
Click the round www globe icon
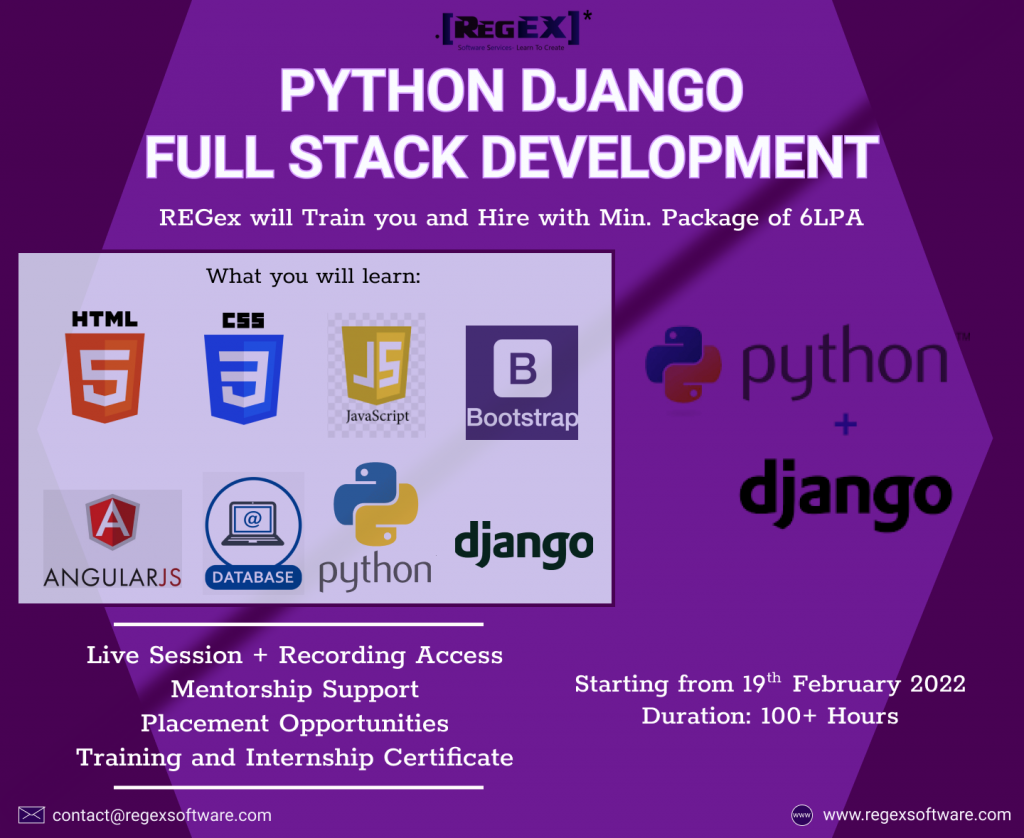tap(802, 815)
